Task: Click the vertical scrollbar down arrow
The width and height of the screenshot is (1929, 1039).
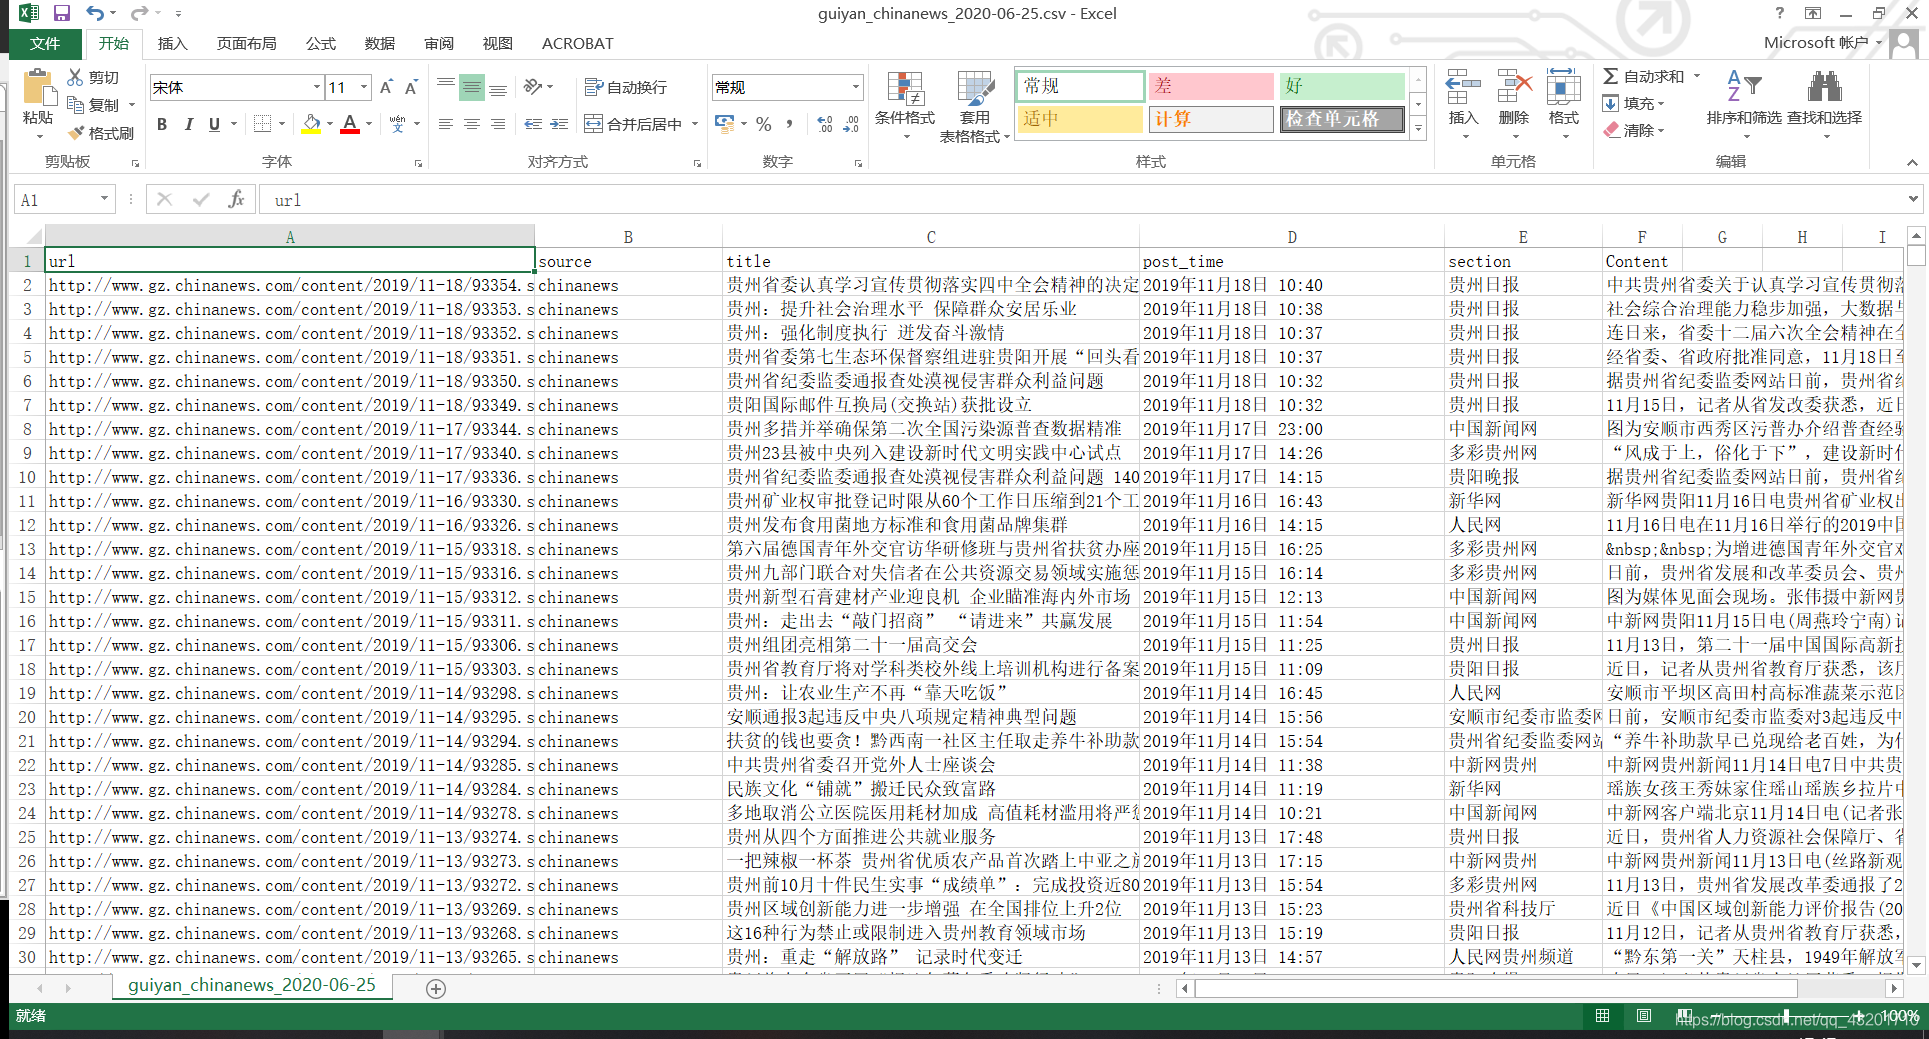Action: [x=1916, y=964]
